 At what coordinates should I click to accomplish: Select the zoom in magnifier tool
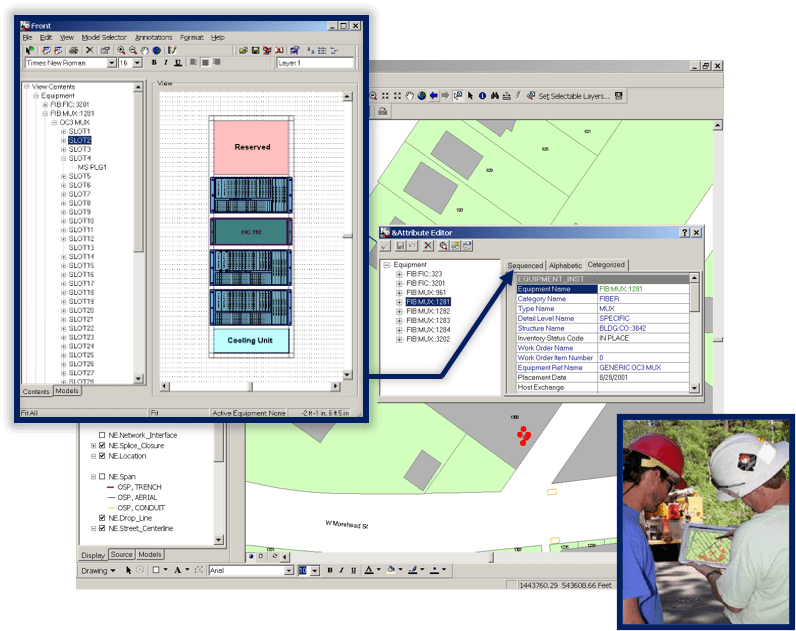point(121,49)
